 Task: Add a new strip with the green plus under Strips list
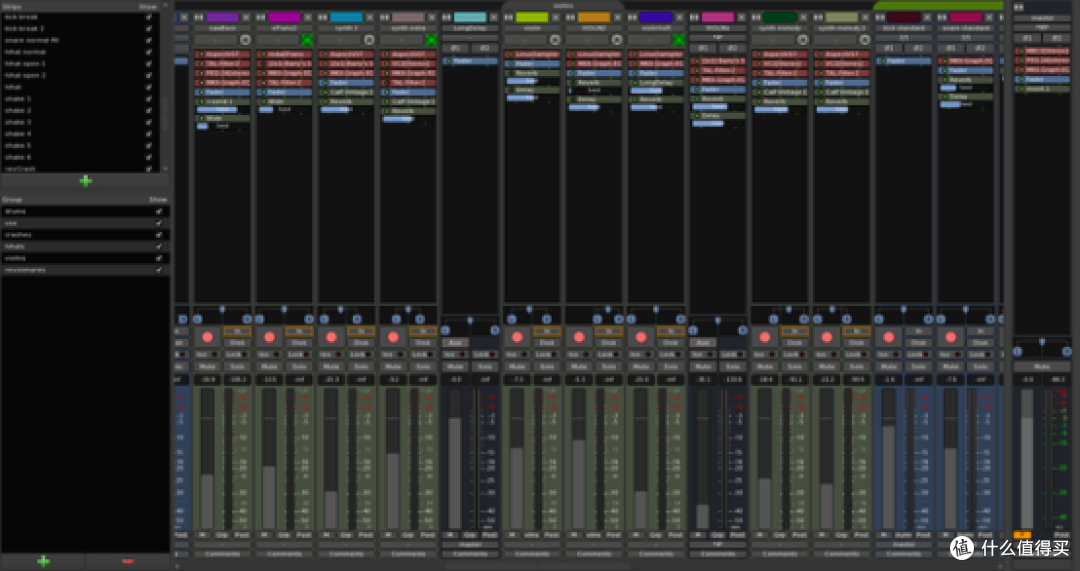point(85,181)
